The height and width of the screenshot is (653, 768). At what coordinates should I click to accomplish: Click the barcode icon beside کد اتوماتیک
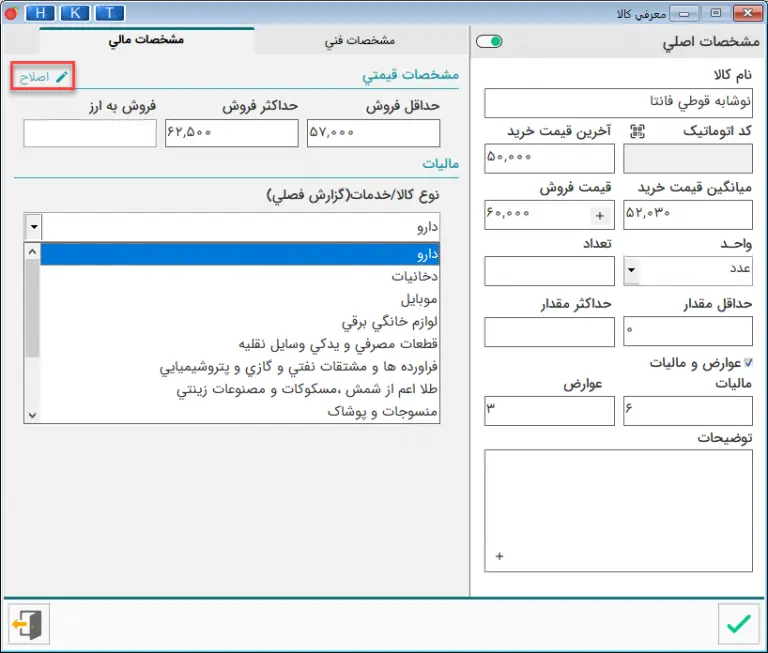click(637, 132)
